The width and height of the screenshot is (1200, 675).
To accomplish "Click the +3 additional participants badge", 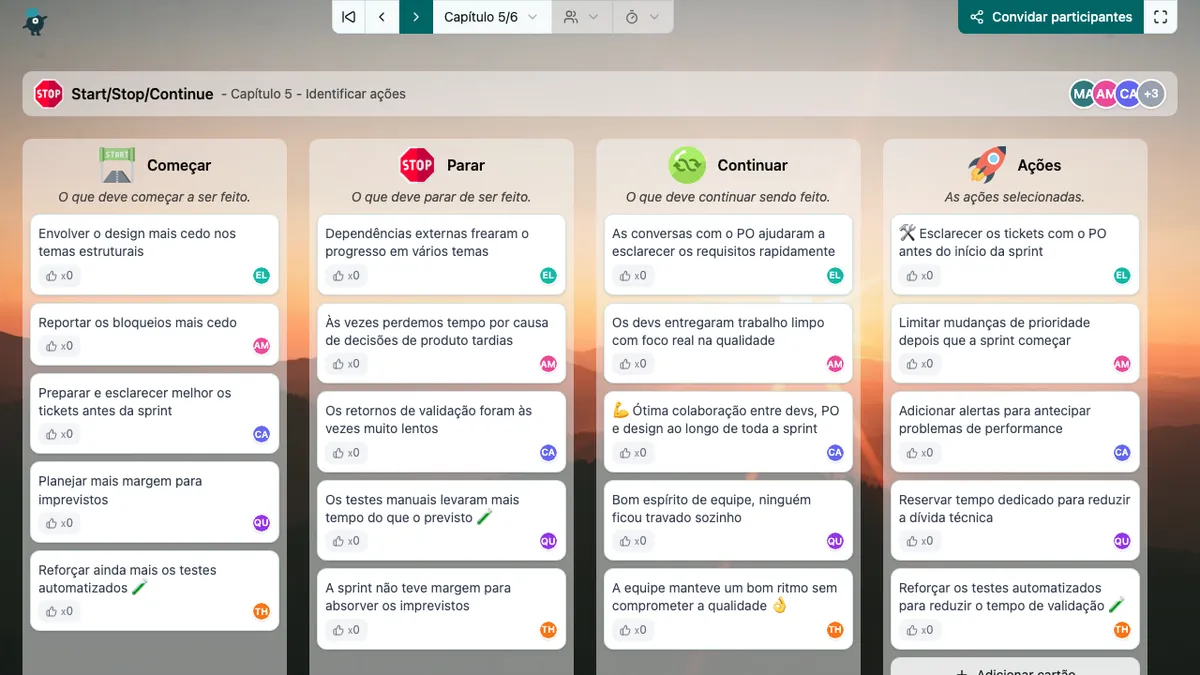I will 1151,94.
